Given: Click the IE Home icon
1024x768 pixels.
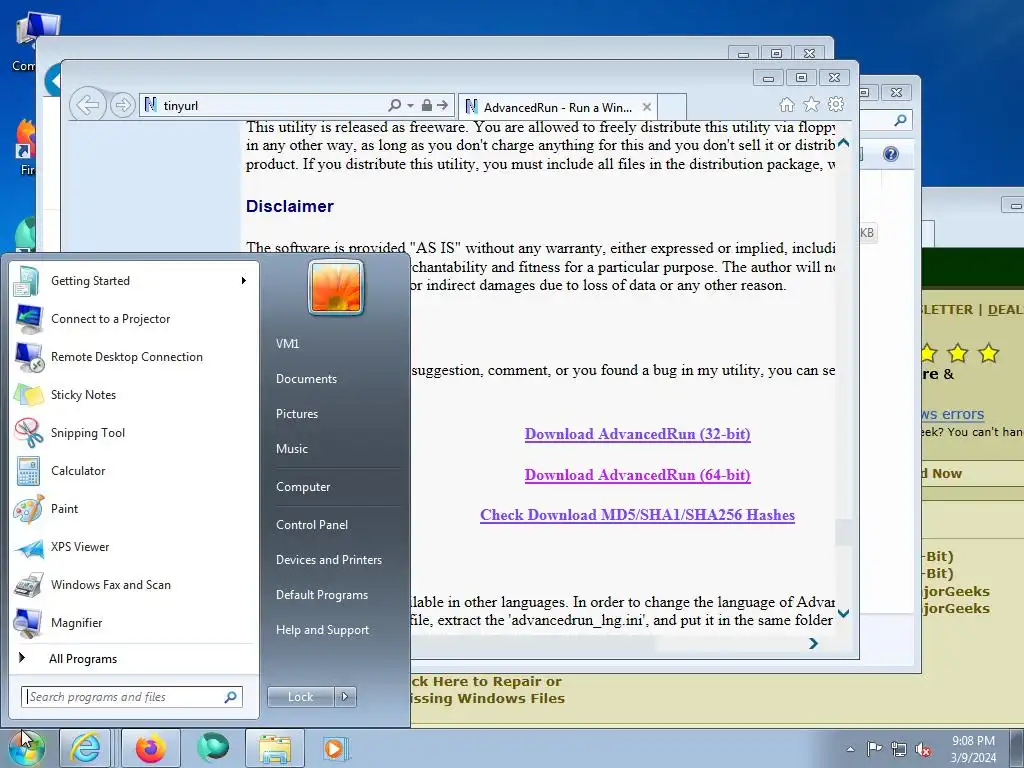Looking at the screenshot, I should (787, 104).
